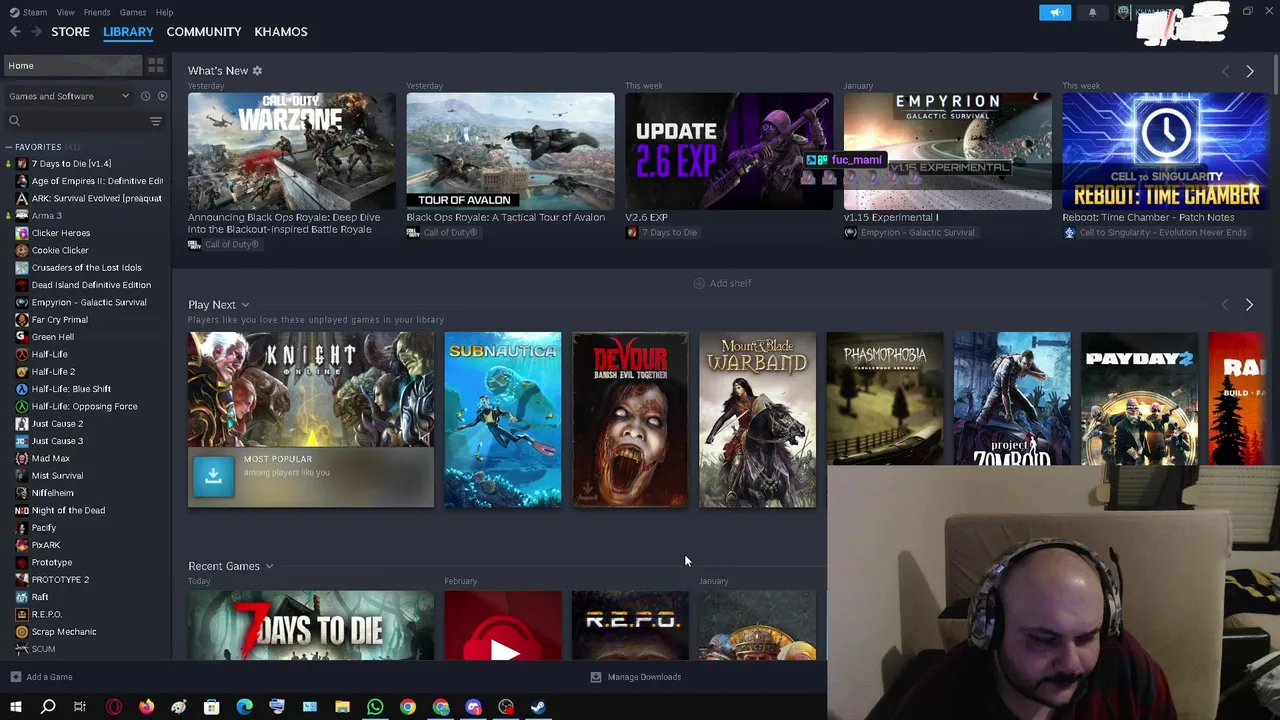1280x720 pixels.
Task: Select Clicker Heroes in game list
Action: click(60, 233)
